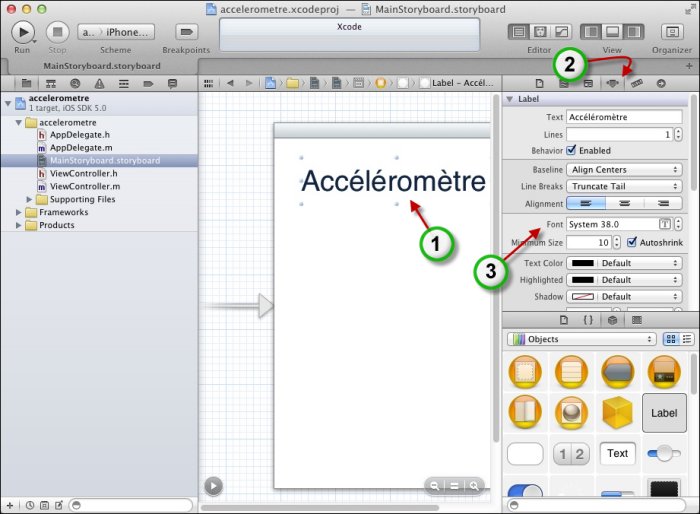Expand the Products folder
The height and width of the screenshot is (514, 700).
pos(18,225)
